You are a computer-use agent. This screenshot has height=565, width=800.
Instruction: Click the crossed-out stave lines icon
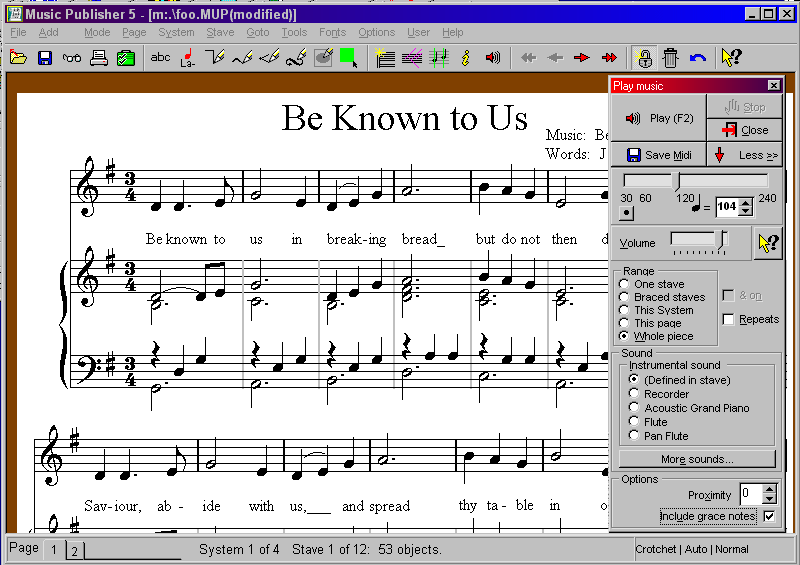[412, 58]
